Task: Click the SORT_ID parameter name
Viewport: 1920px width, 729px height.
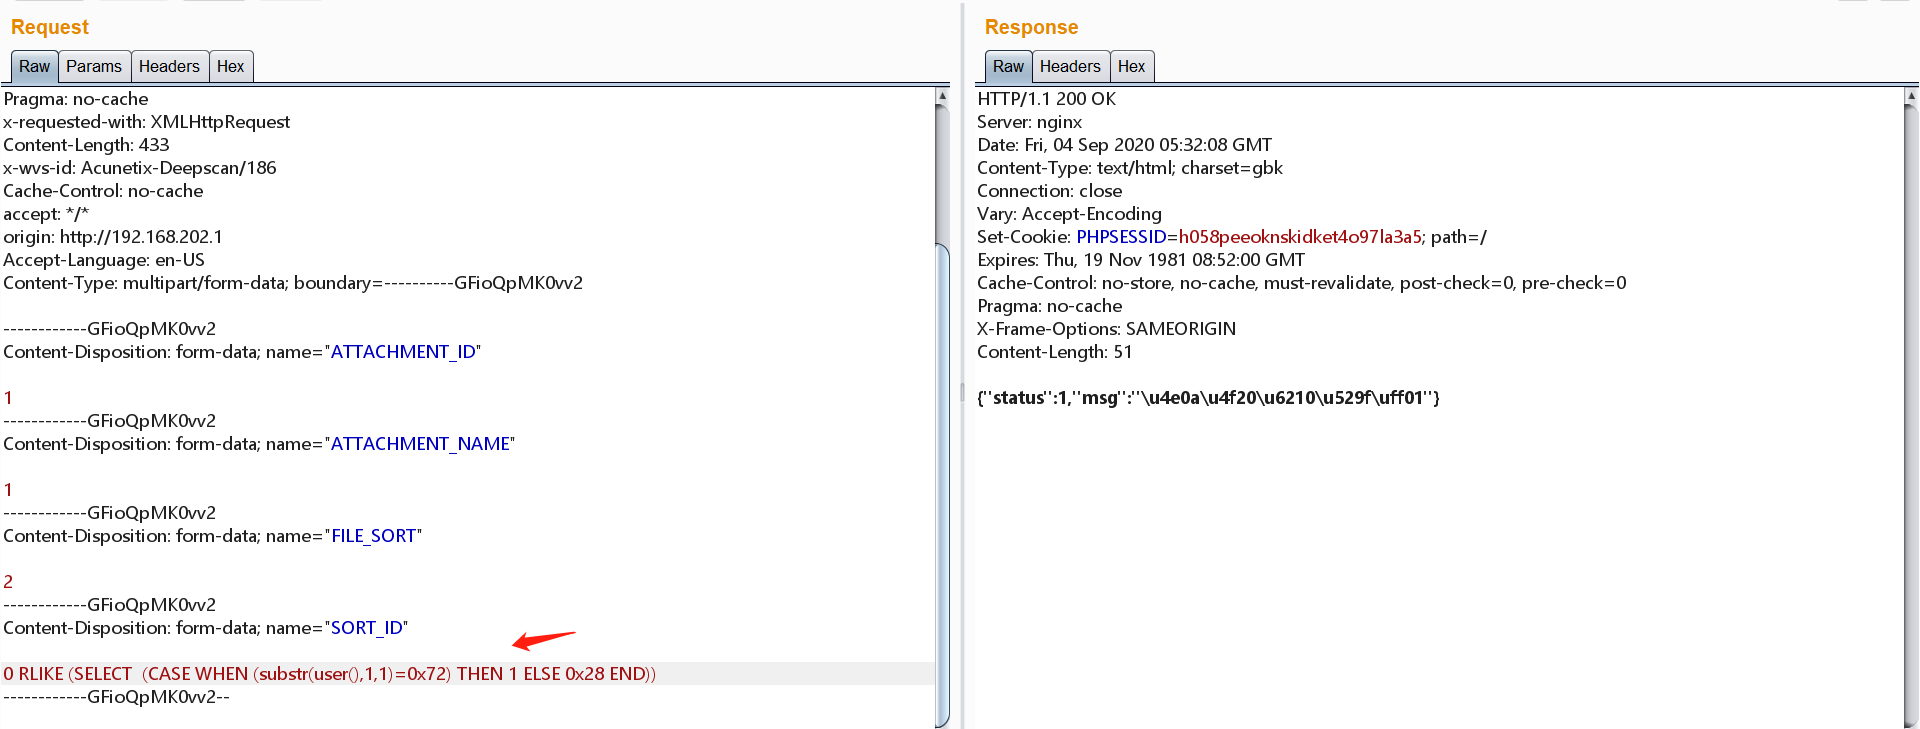Action: (367, 628)
